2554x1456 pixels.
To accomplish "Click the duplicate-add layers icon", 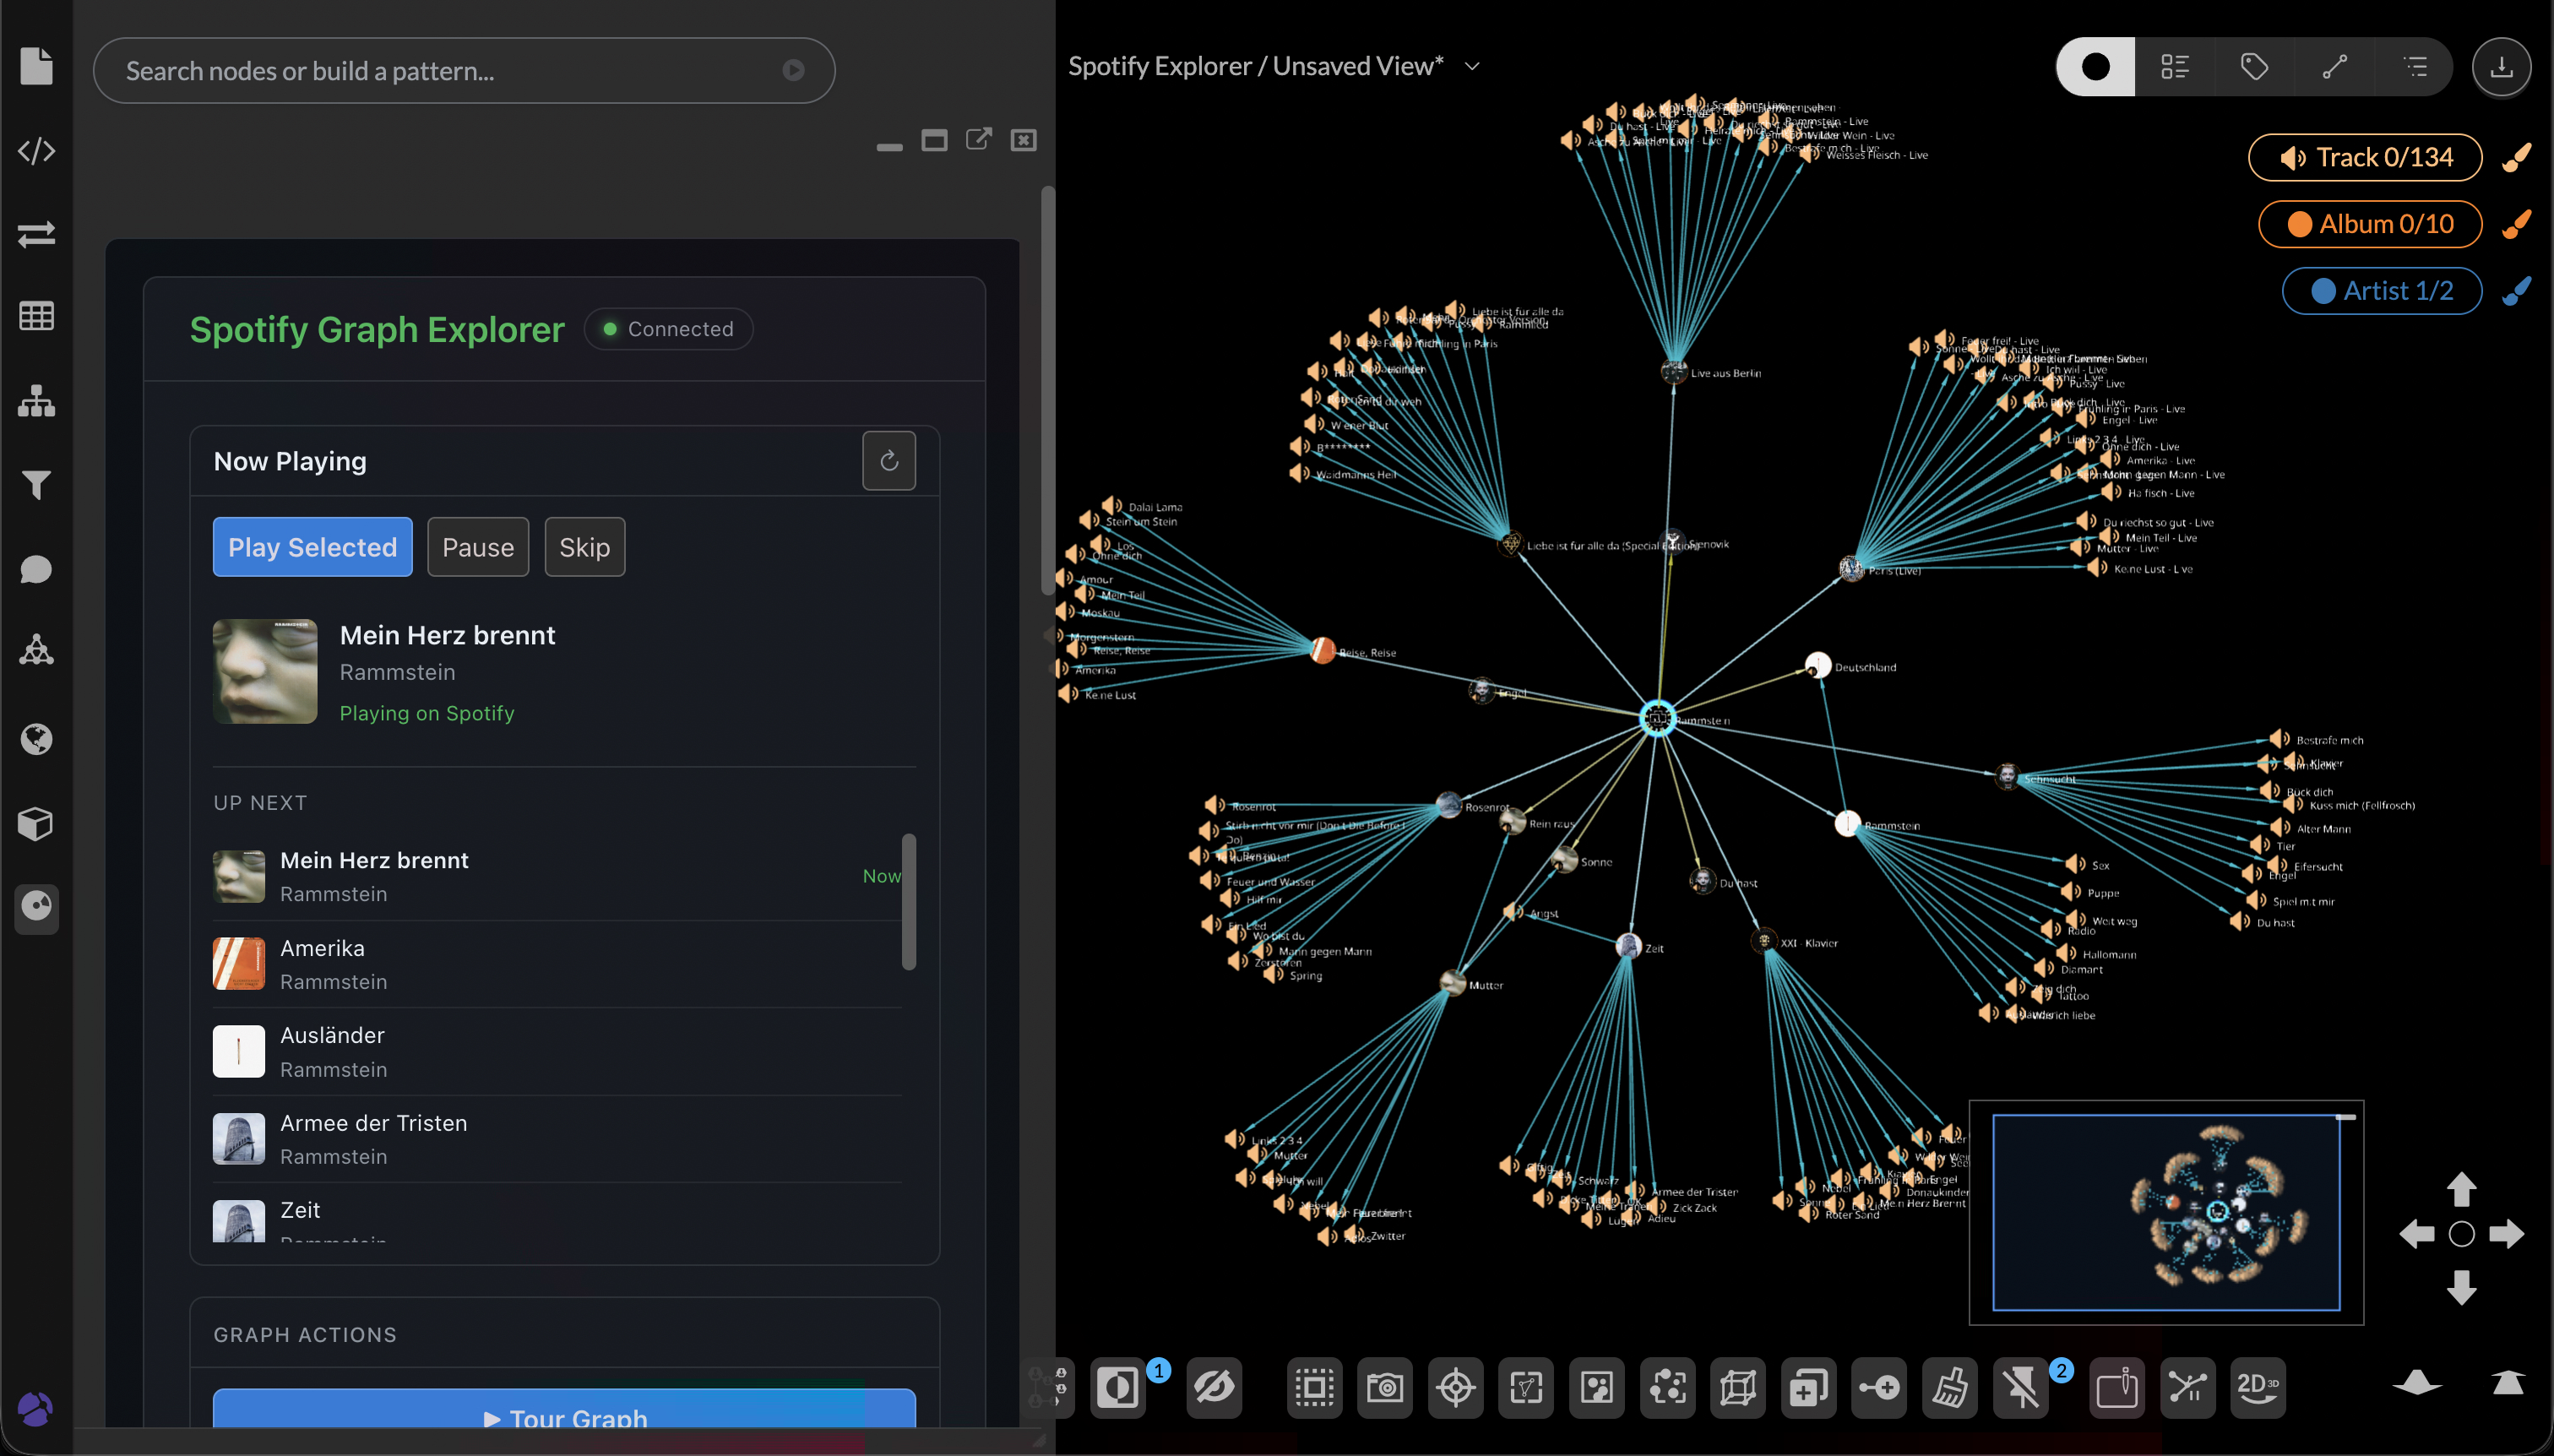I will (1809, 1387).
